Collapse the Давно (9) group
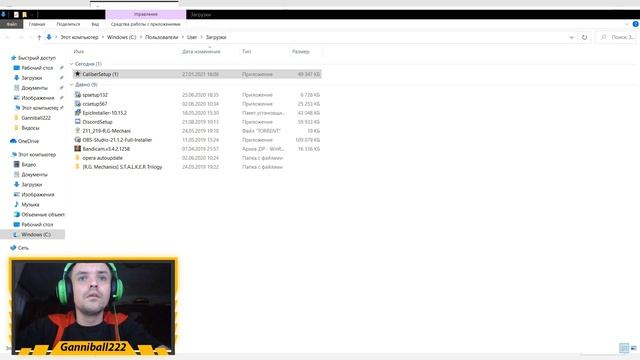Screen dimensions: 640x360 (71, 85)
